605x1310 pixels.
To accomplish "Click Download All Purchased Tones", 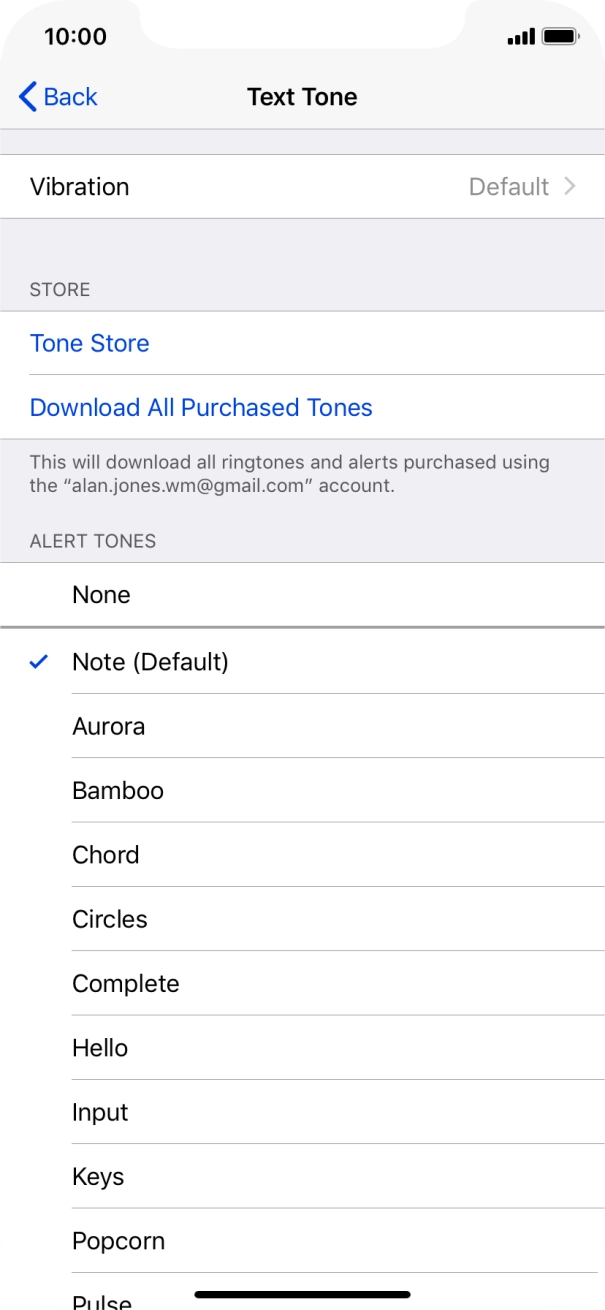I will 200,408.
